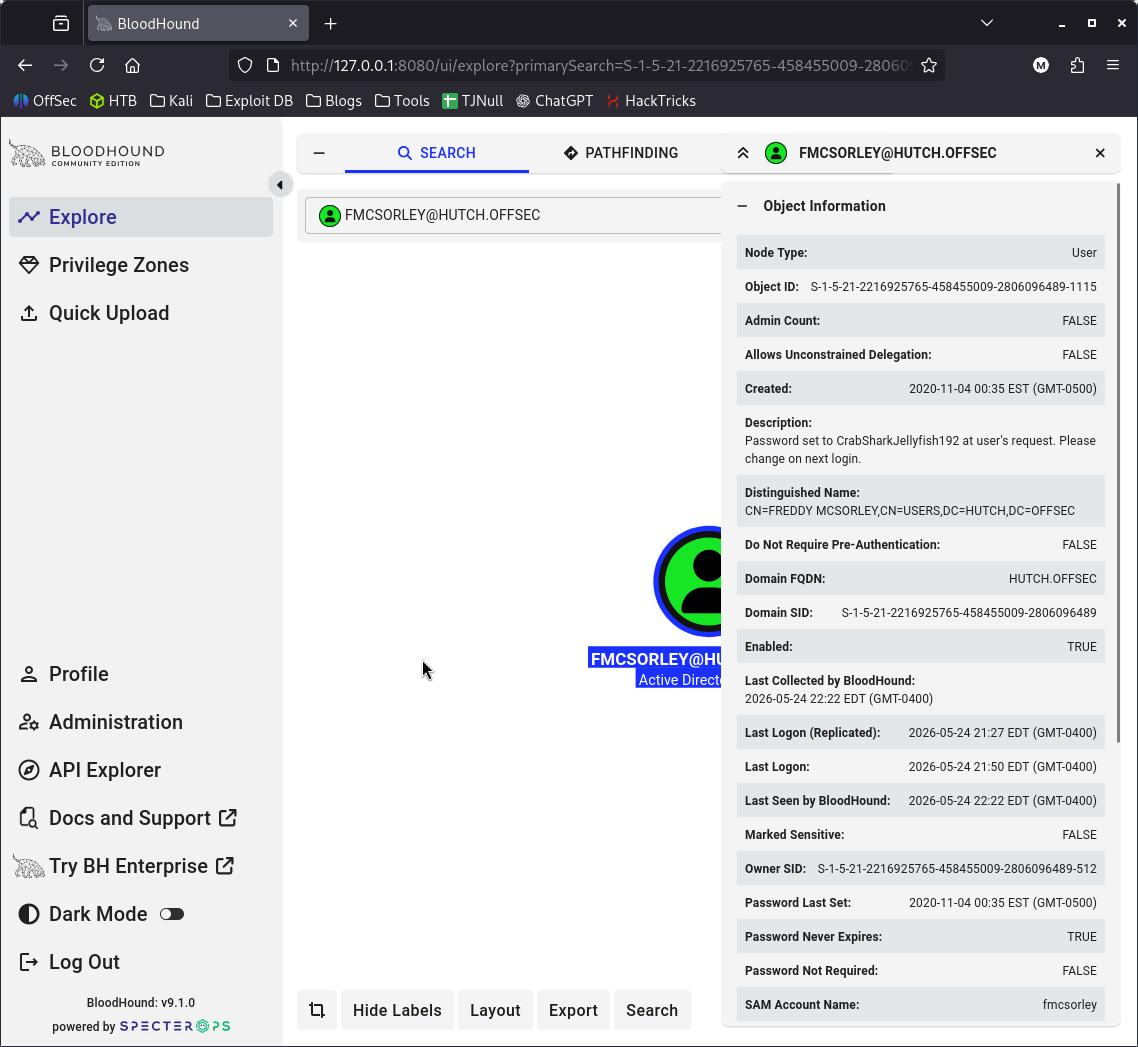Viewport: 1138px width, 1047px height.
Task: Click the SAM Account Name fmcsorley
Action: point(1069,1005)
